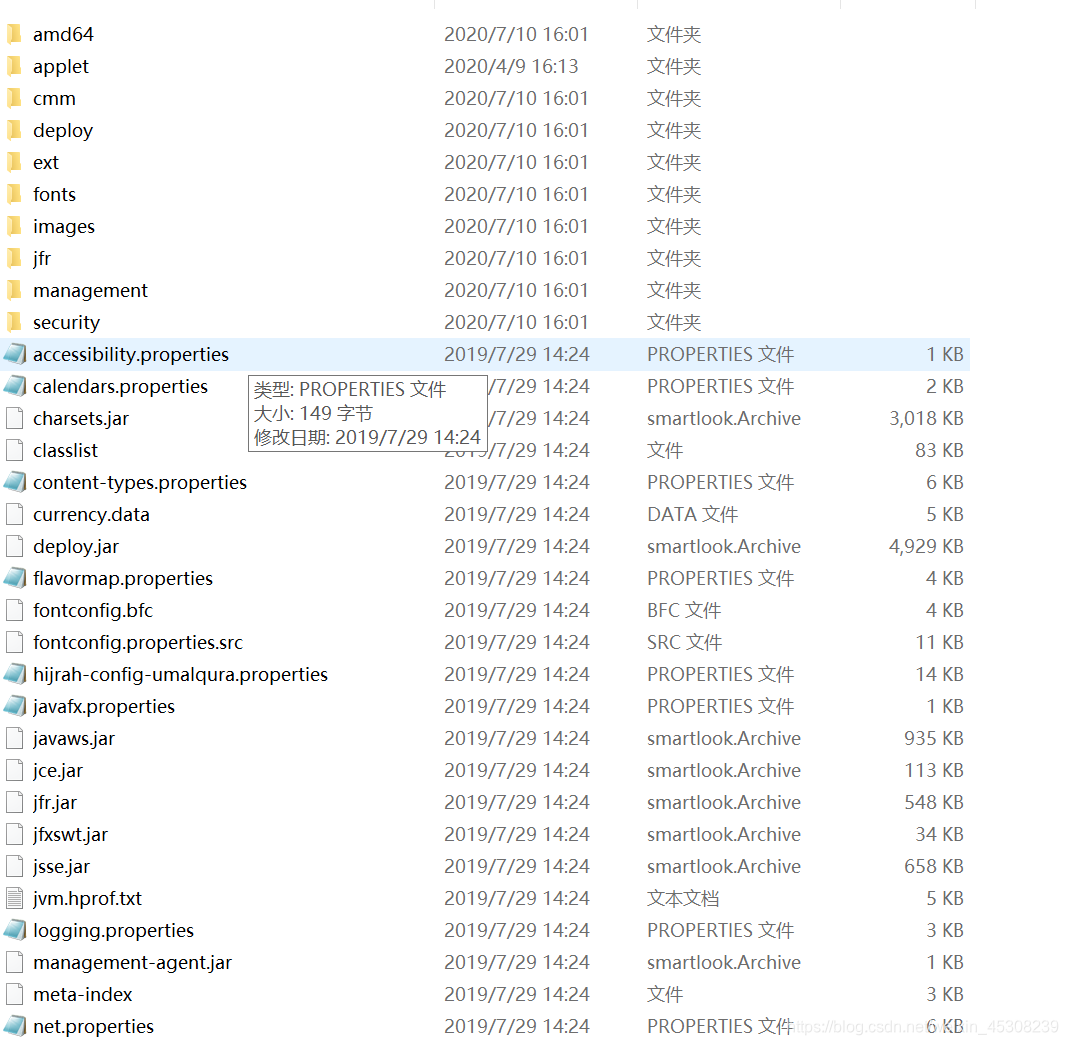Click the SRC 文件 type cell

click(685, 642)
